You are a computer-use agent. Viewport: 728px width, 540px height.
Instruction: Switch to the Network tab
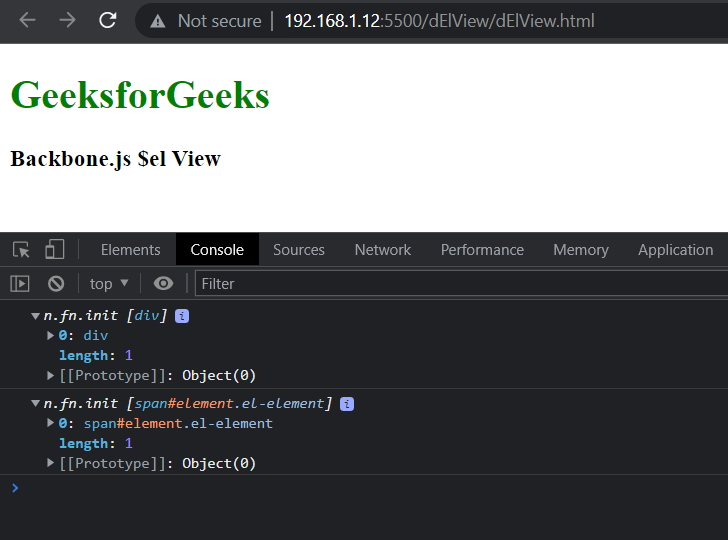(x=383, y=250)
